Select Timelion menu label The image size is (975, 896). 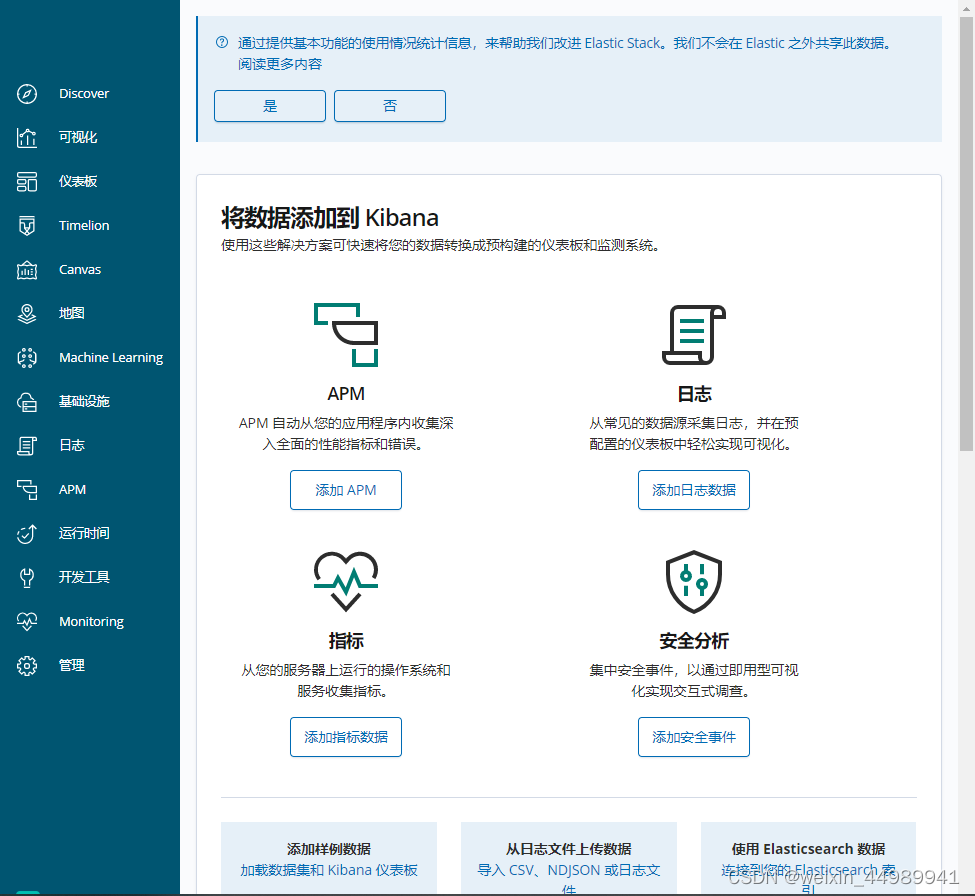(84, 226)
